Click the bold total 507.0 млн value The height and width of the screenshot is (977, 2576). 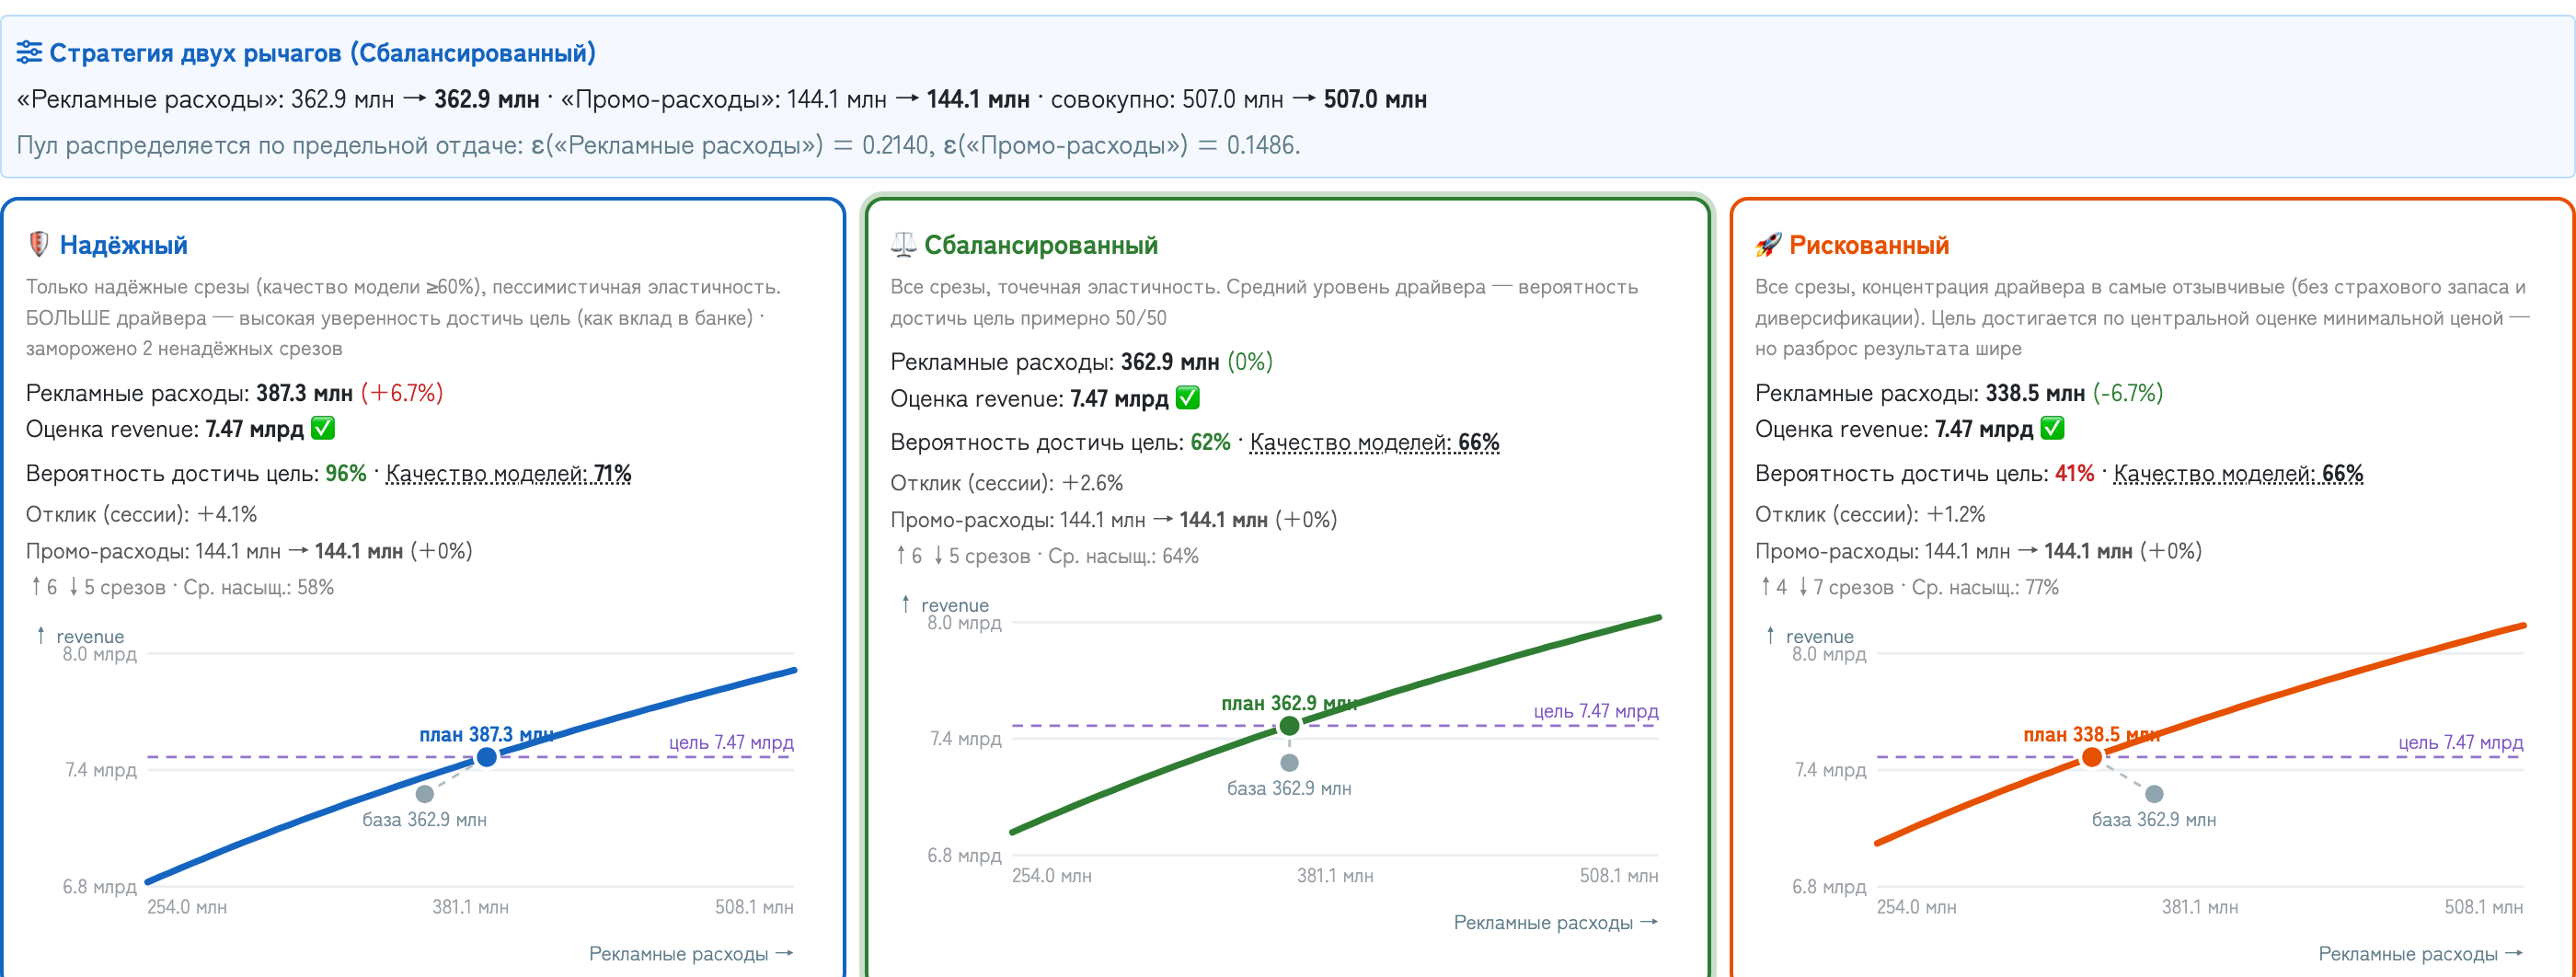pyautogui.click(x=1376, y=99)
